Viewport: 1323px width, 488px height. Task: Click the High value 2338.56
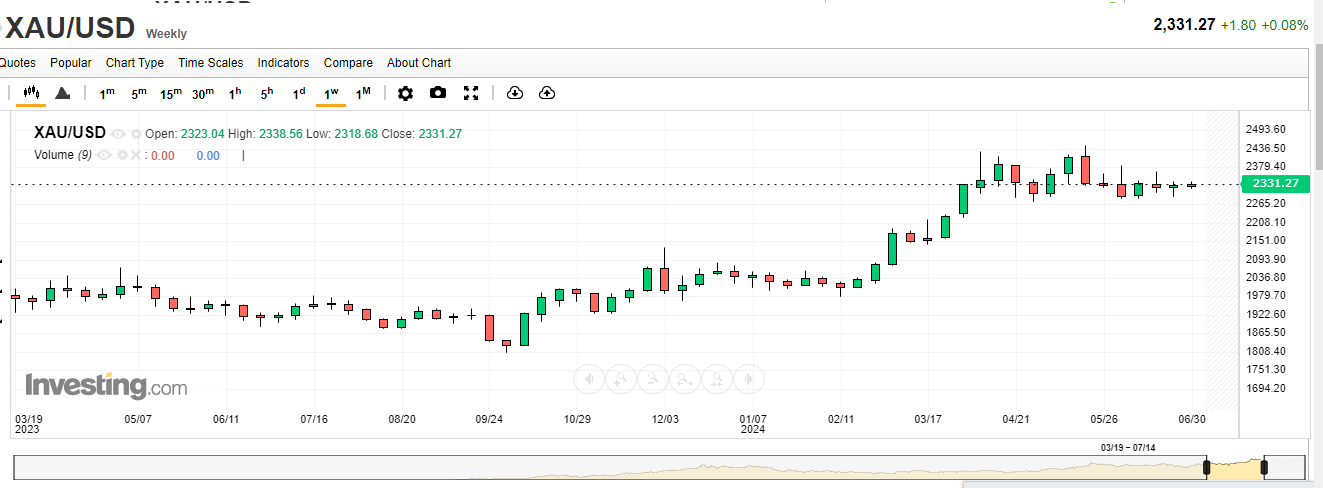coord(279,134)
